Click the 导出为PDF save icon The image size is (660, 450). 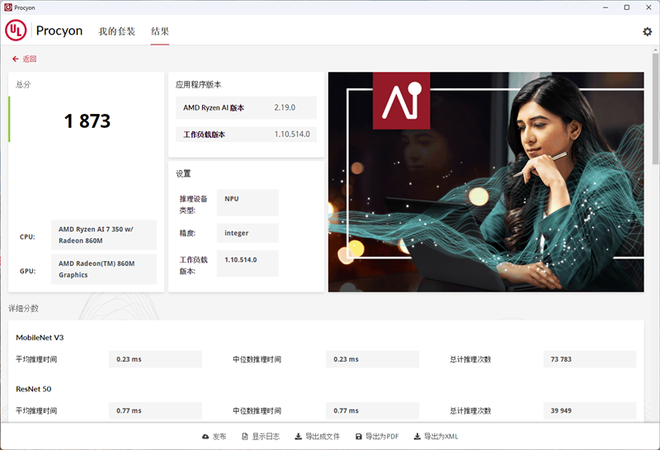point(358,437)
